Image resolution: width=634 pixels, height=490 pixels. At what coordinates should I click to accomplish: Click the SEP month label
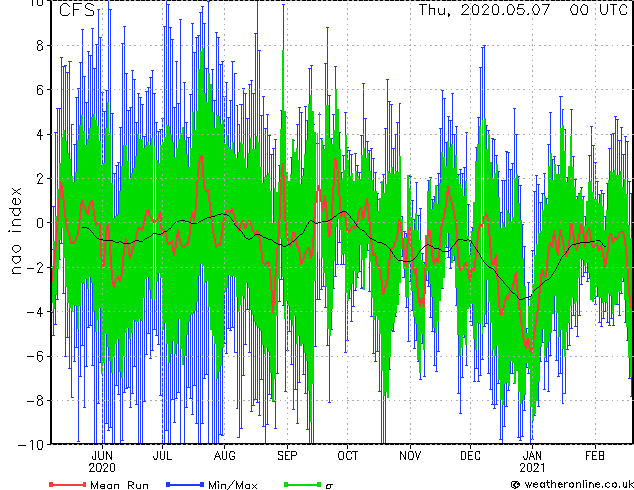pos(287,456)
